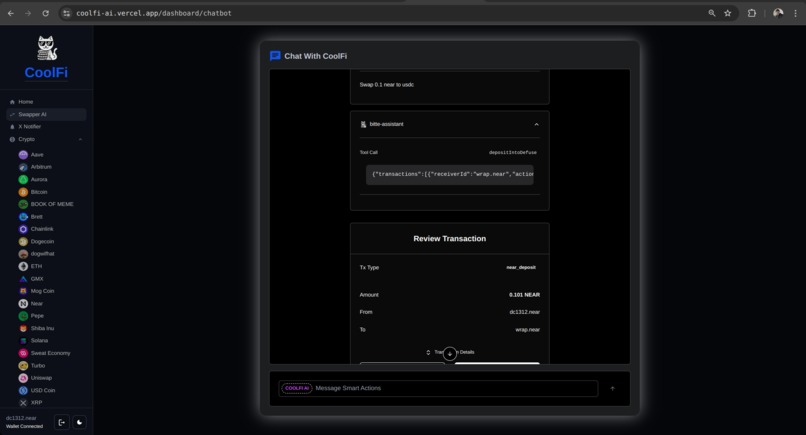The image size is (806, 435).
Task: Select dogwifhat in crypto list
Action: point(42,253)
